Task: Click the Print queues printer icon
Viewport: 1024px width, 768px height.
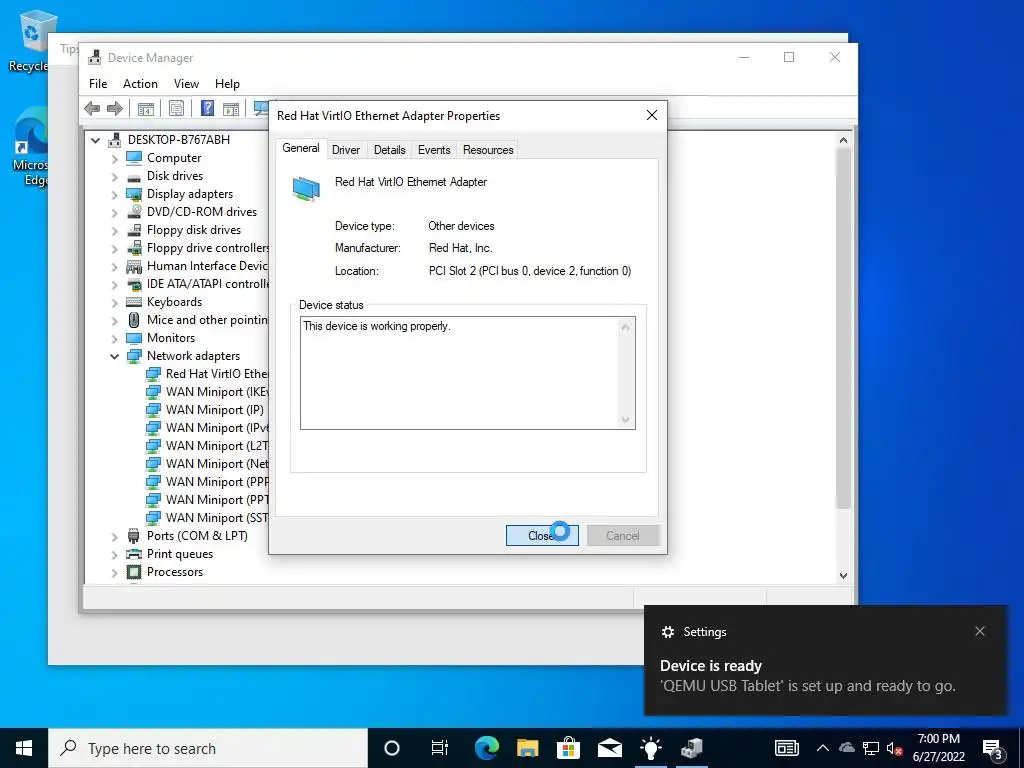Action: [134, 554]
